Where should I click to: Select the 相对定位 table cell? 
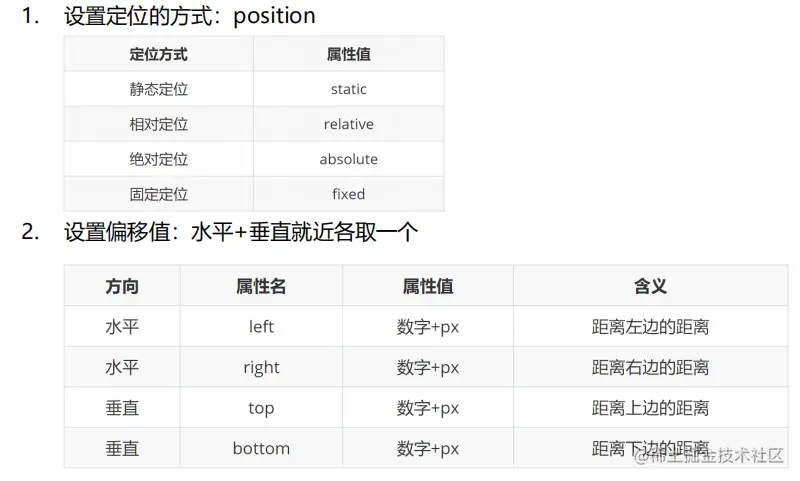tap(158, 124)
